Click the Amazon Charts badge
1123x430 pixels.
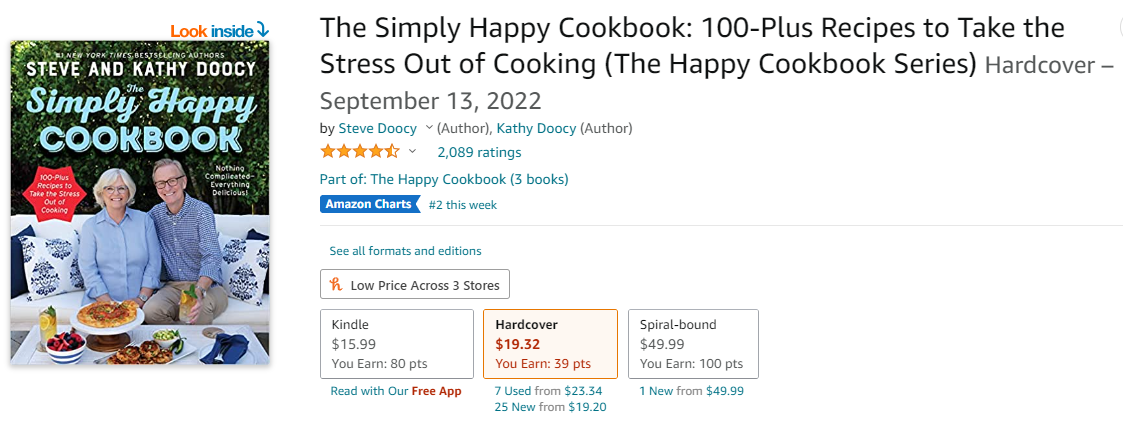(x=369, y=204)
